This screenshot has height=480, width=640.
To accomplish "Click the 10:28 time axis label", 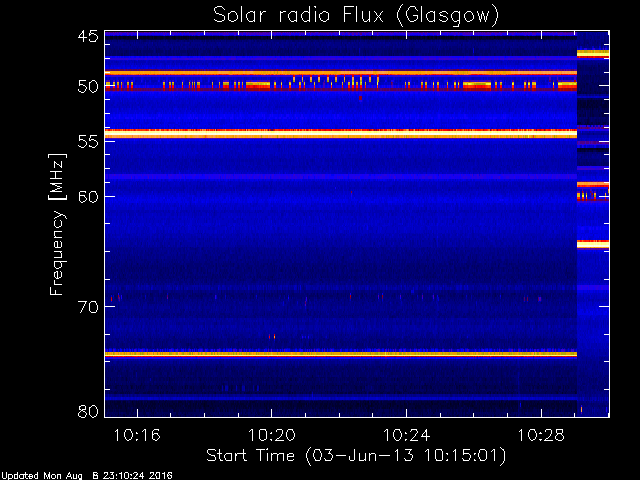I will (541, 436).
